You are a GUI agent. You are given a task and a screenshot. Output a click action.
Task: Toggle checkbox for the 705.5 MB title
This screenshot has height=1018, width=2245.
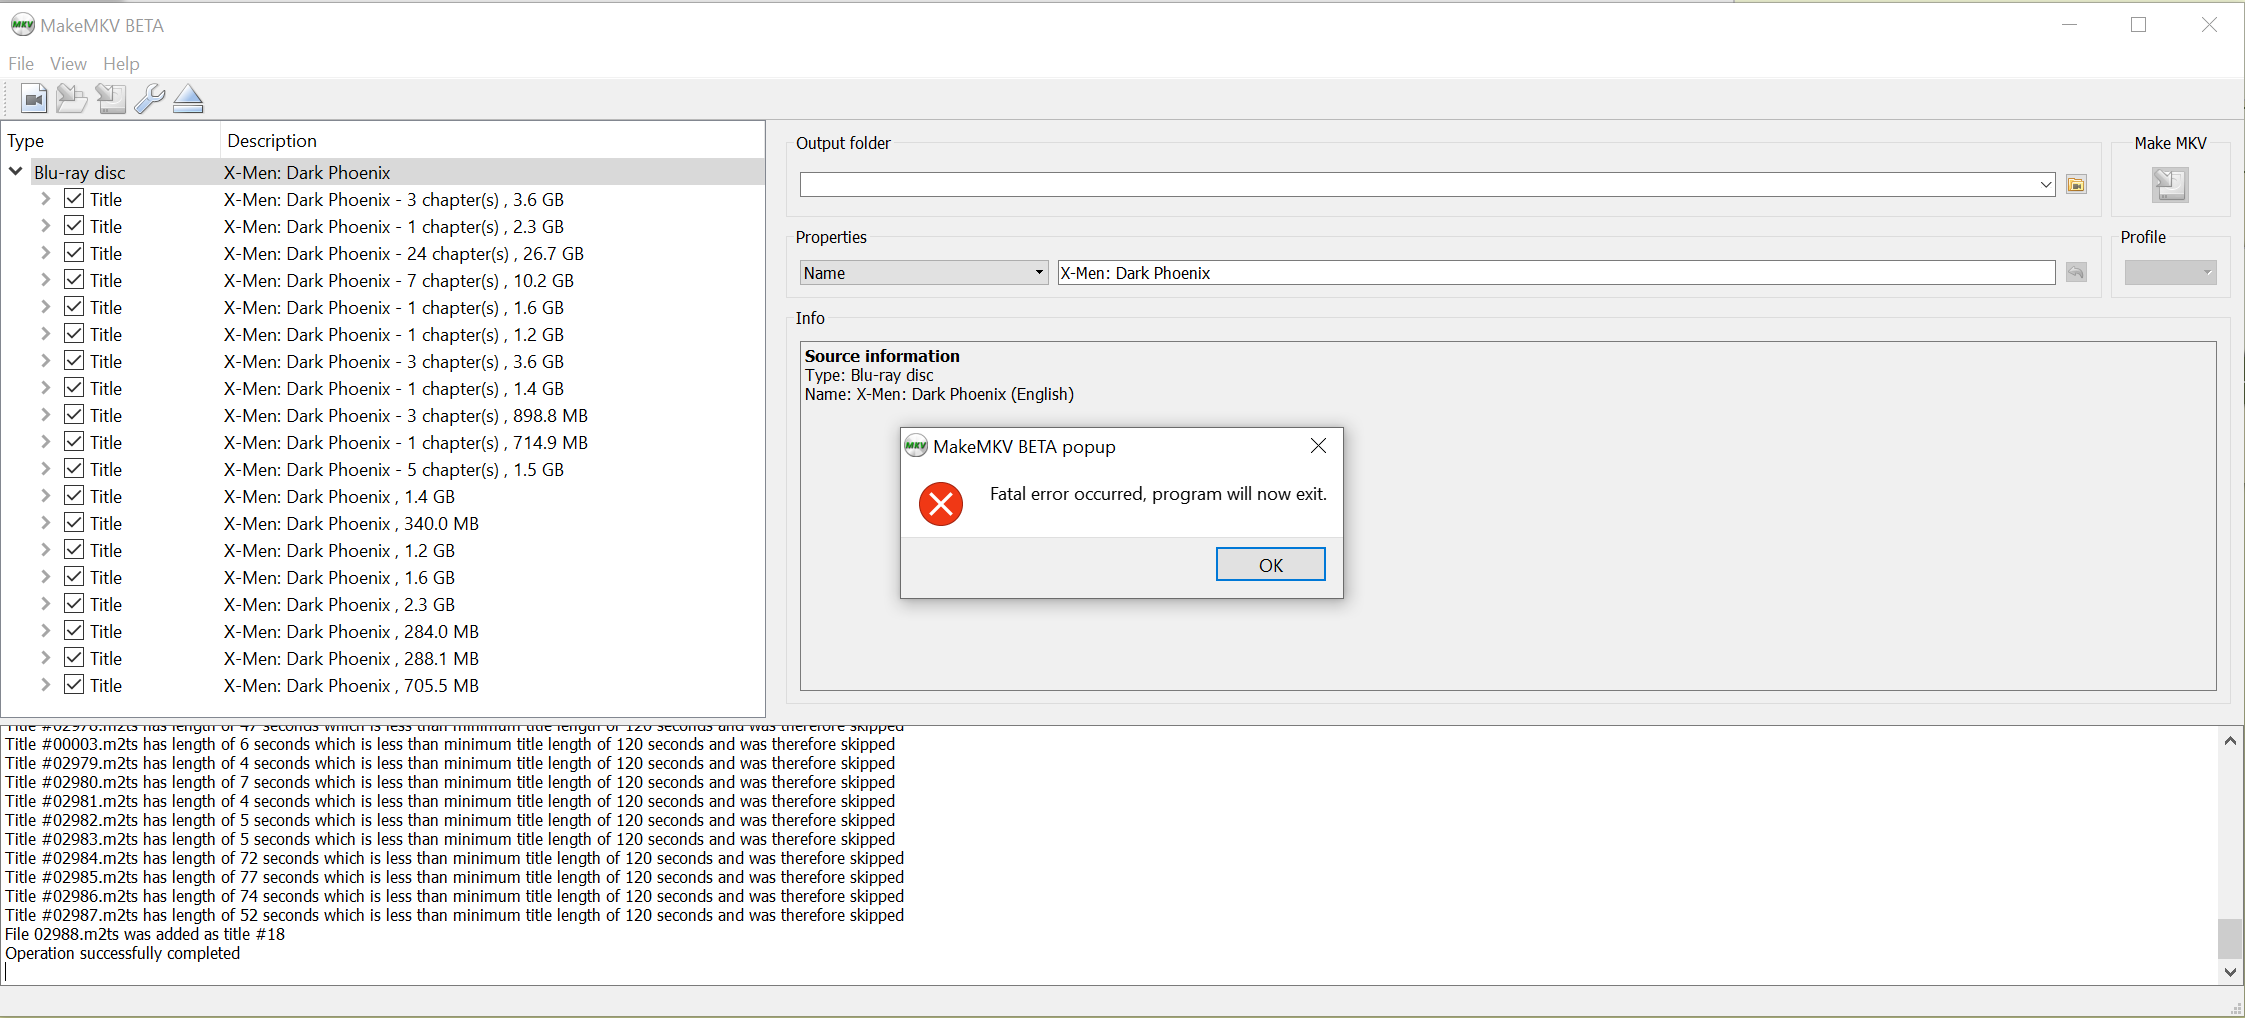point(74,684)
